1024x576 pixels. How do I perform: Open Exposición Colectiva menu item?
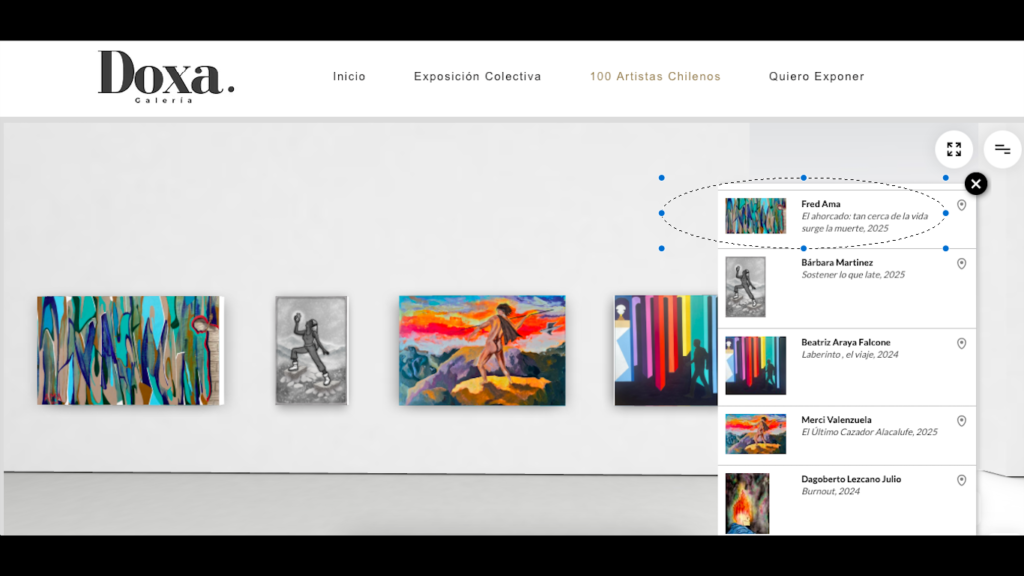pyautogui.click(x=477, y=76)
